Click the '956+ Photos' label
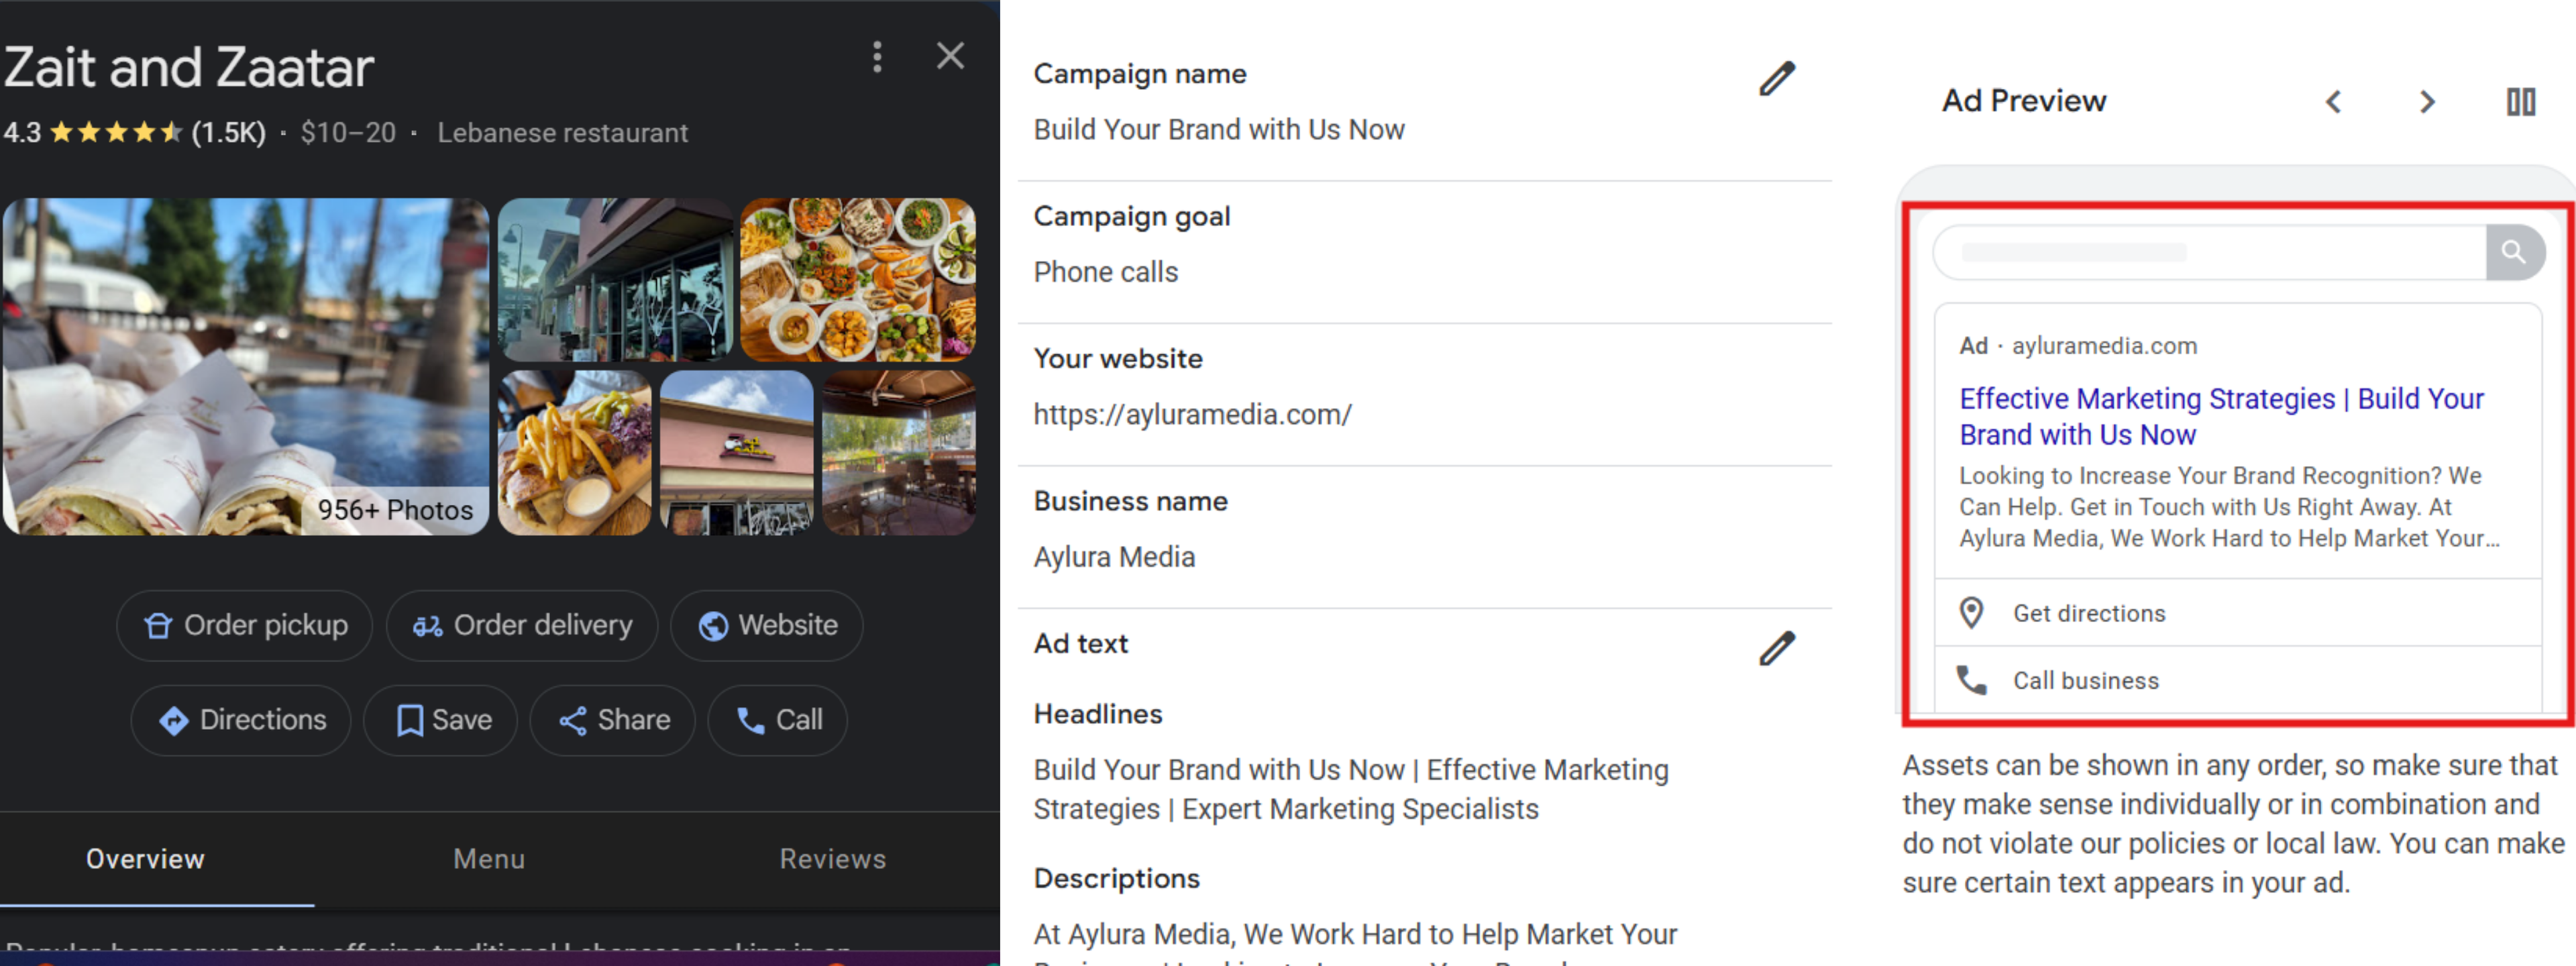The width and height of the screenshot is (2576, 966). click(395, 510)
